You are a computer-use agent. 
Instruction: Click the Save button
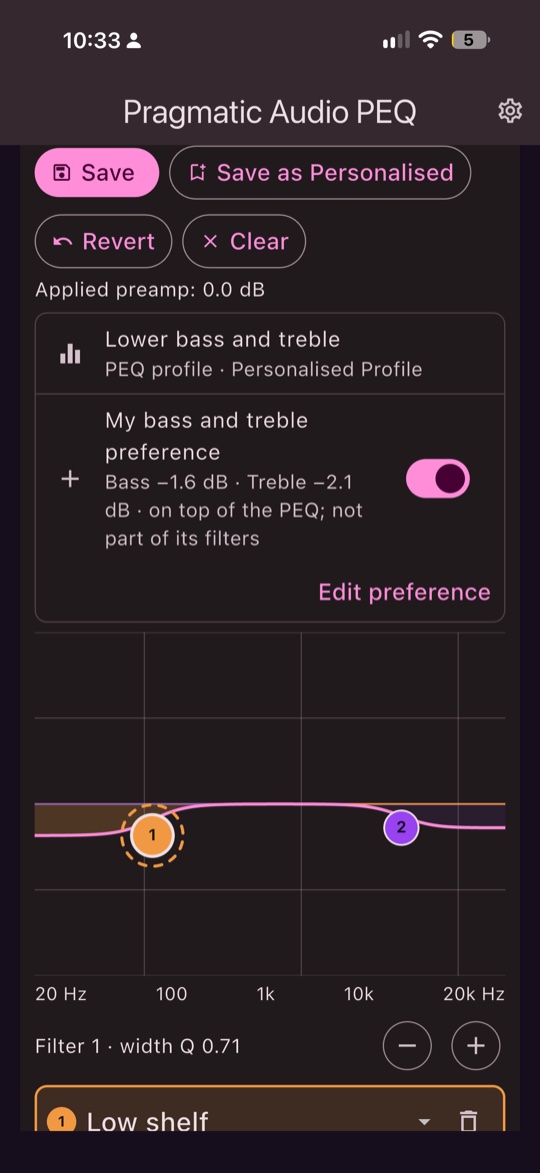pos(96,173)
